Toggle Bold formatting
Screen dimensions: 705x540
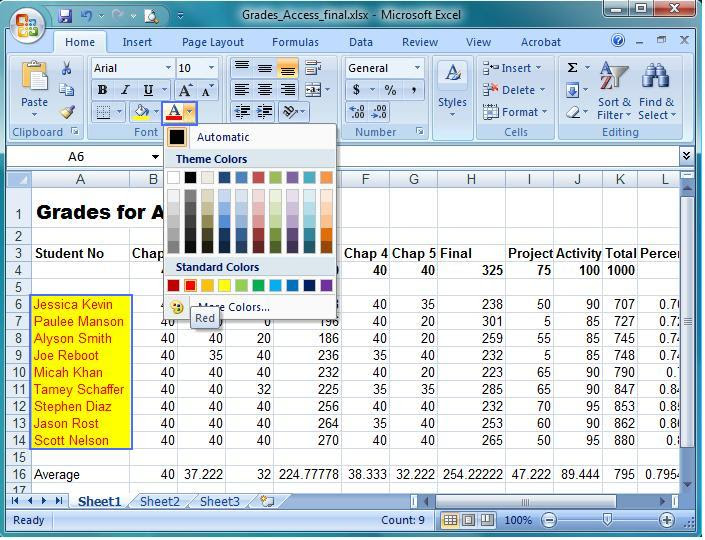[102, 90]
